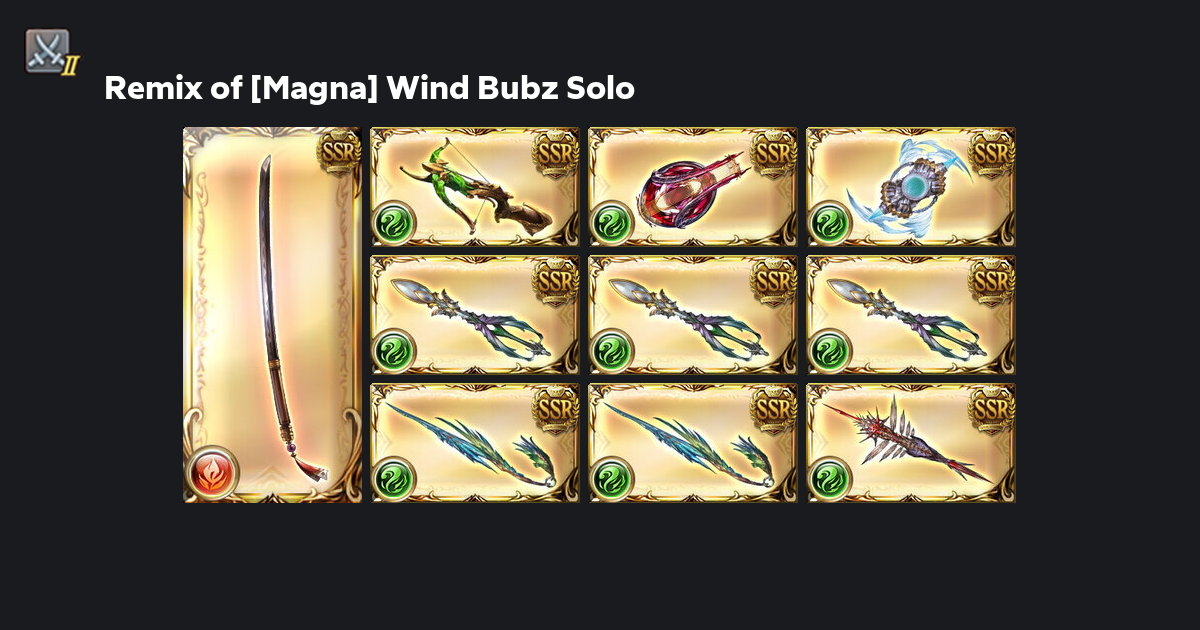Select the first feathered blade in bottom row
The image size is (1200, 630).
[x=475, y=443]
